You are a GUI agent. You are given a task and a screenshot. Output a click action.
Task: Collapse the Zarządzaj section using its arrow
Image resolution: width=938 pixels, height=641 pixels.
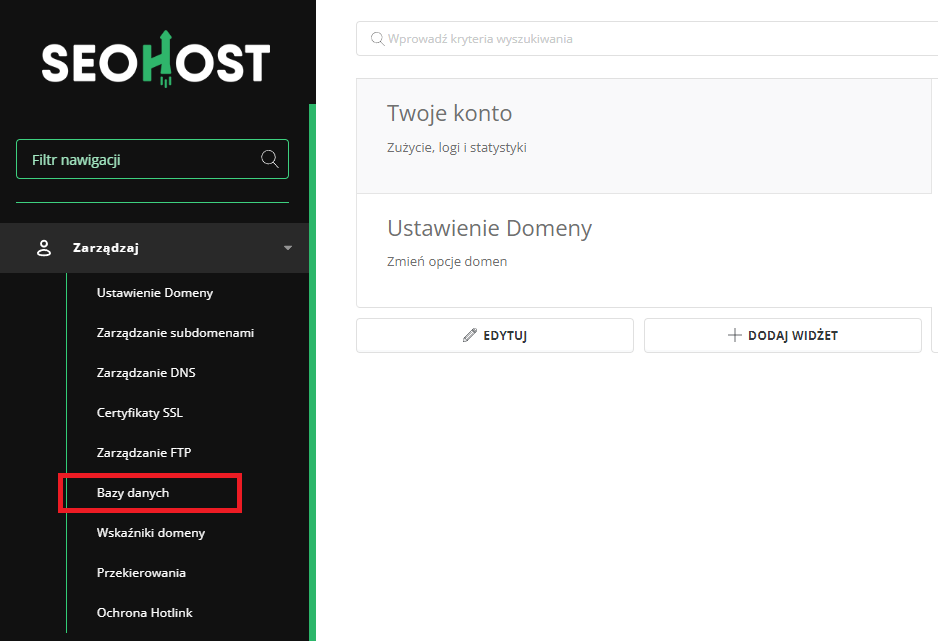288,248
